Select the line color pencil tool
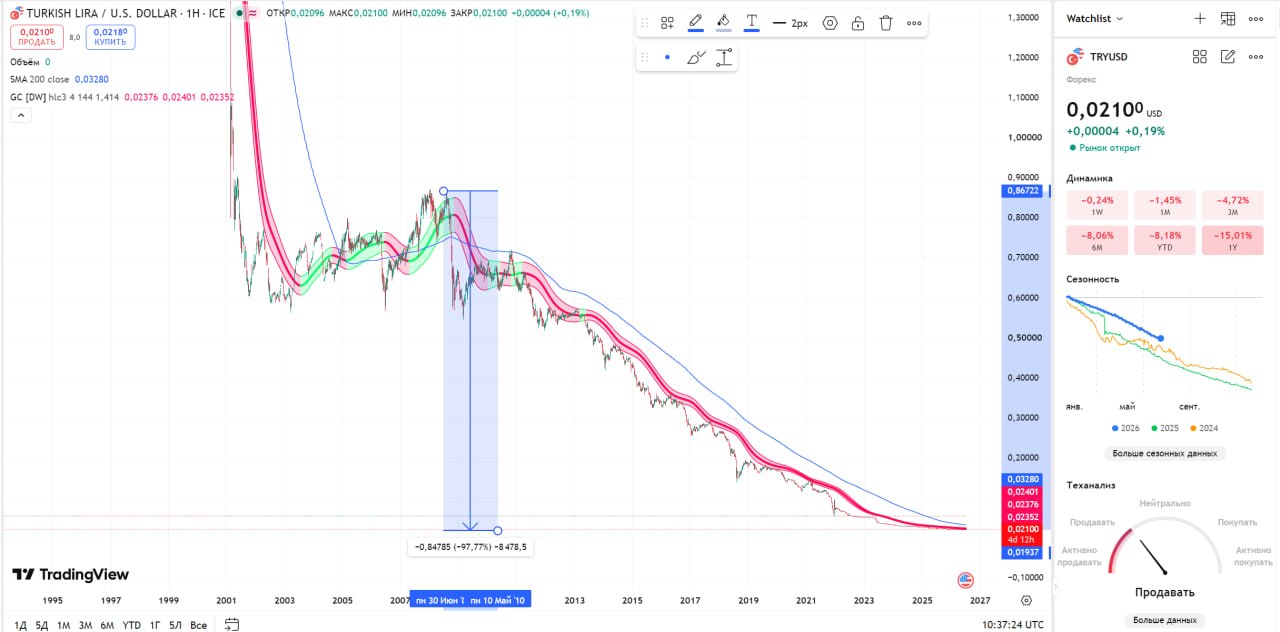Image resolution: width=1280 pixels, height=632 pixels. pyautogui.click(x=695, y=22)
